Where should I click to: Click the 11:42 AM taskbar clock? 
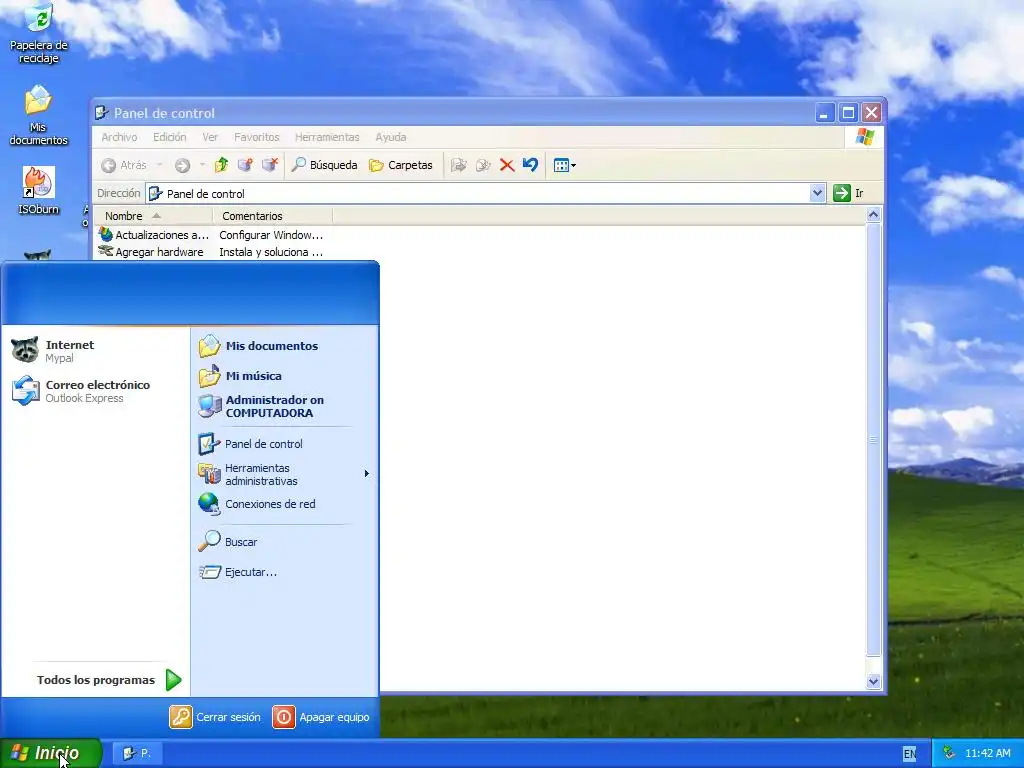[987, 753]
